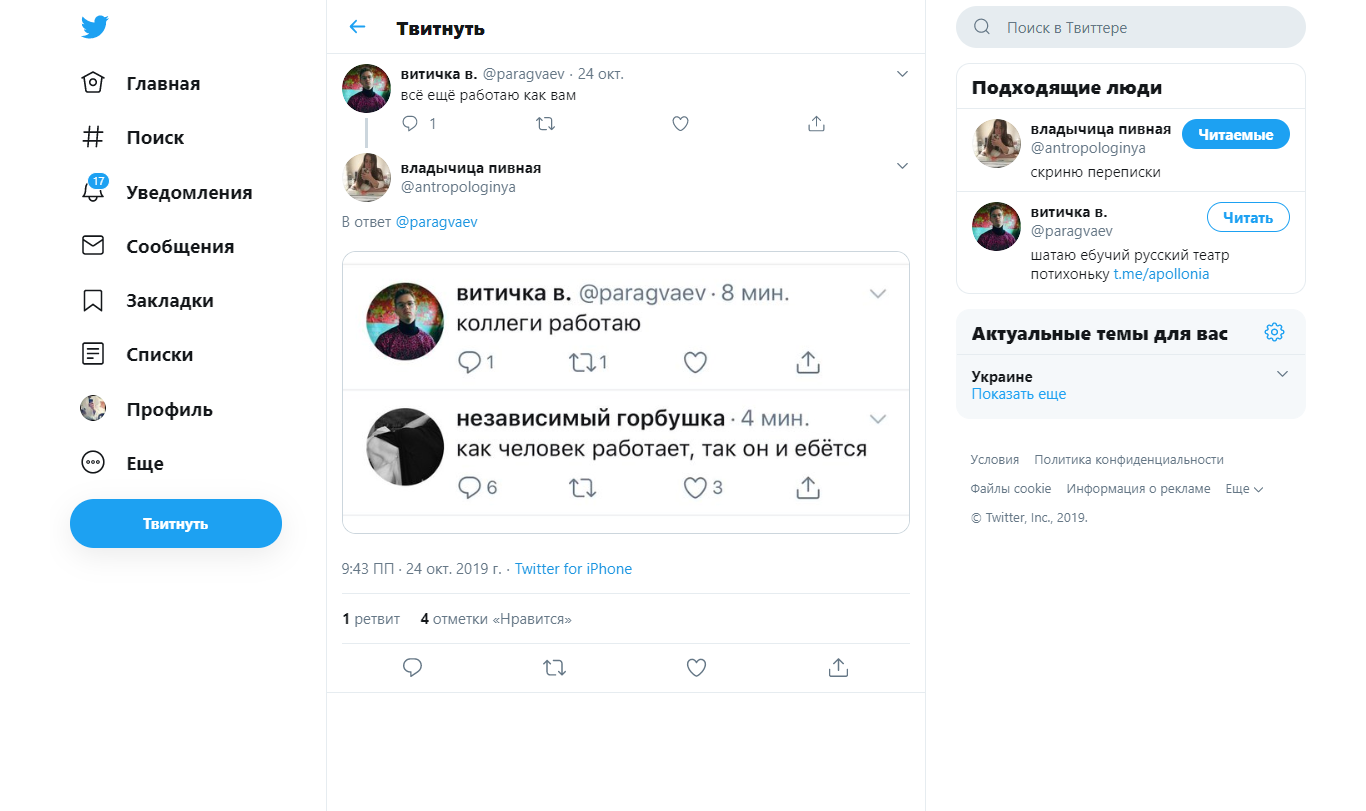The image size is (1366, 811).
Task: Follow витичка в. with Читать button
Action: pyautogui.click(x=1248, y=217)
